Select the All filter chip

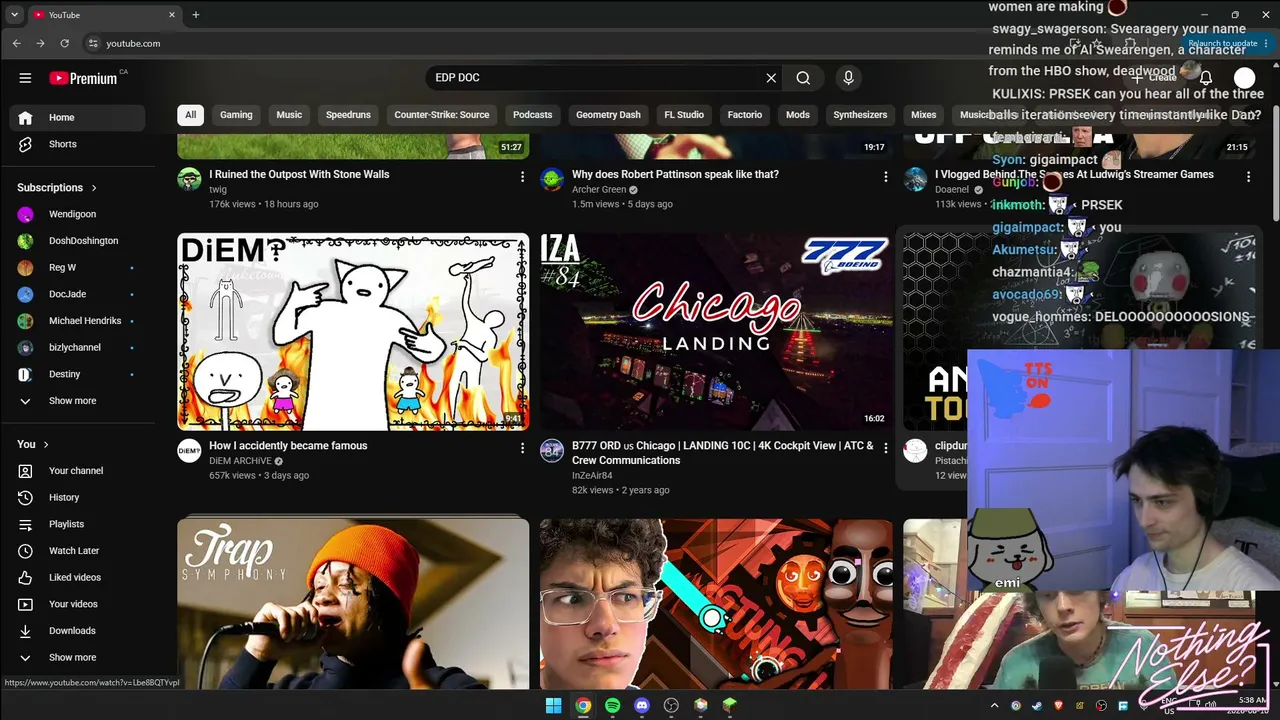pos(190,115)
